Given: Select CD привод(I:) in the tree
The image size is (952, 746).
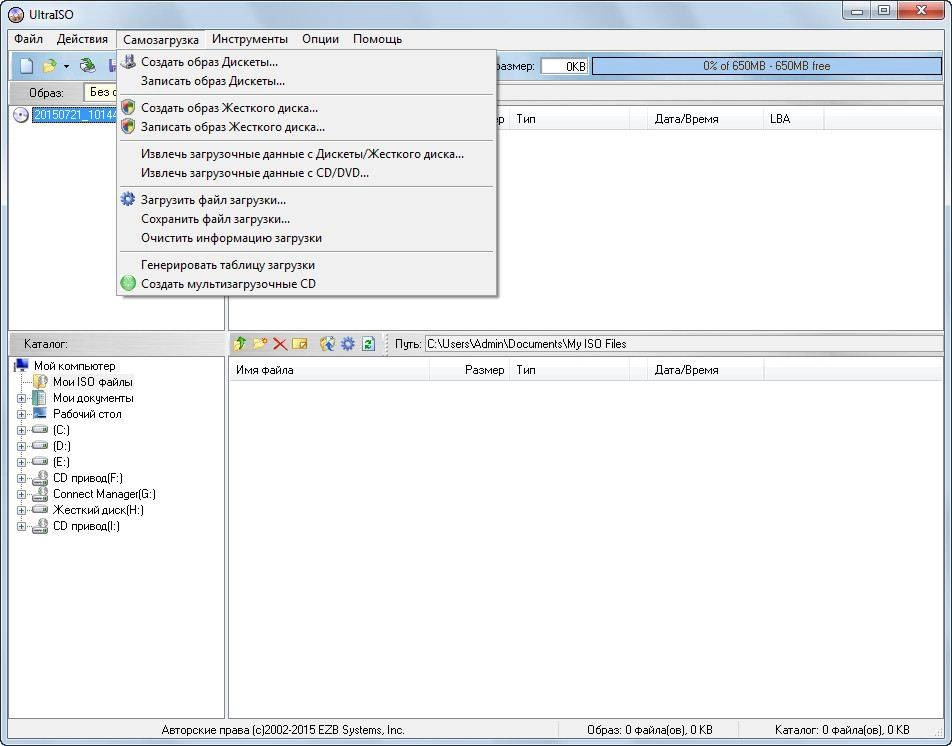Looking at the screenshot, I should [x=86, y=526].
